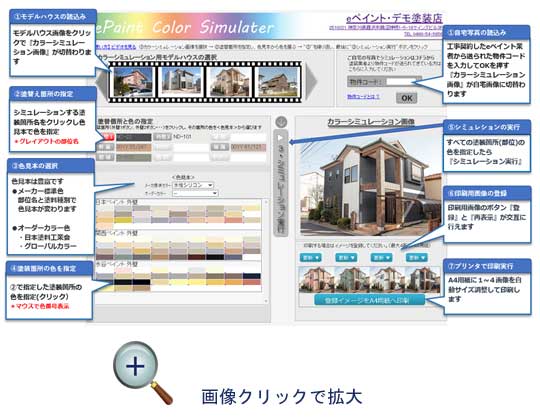The width and height of the screenshot is (540, 420).
Task: Open fourth 登録 dropdown button for print slot
Action: pos(417,258)
